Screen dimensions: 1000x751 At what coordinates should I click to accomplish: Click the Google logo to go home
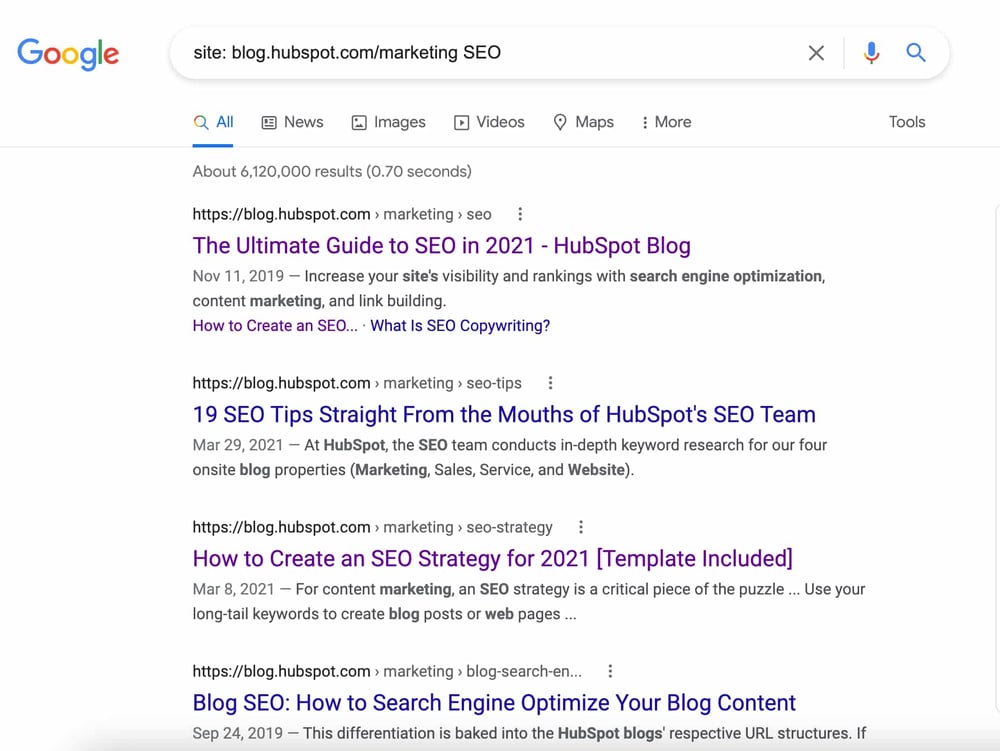click(68, 55)
